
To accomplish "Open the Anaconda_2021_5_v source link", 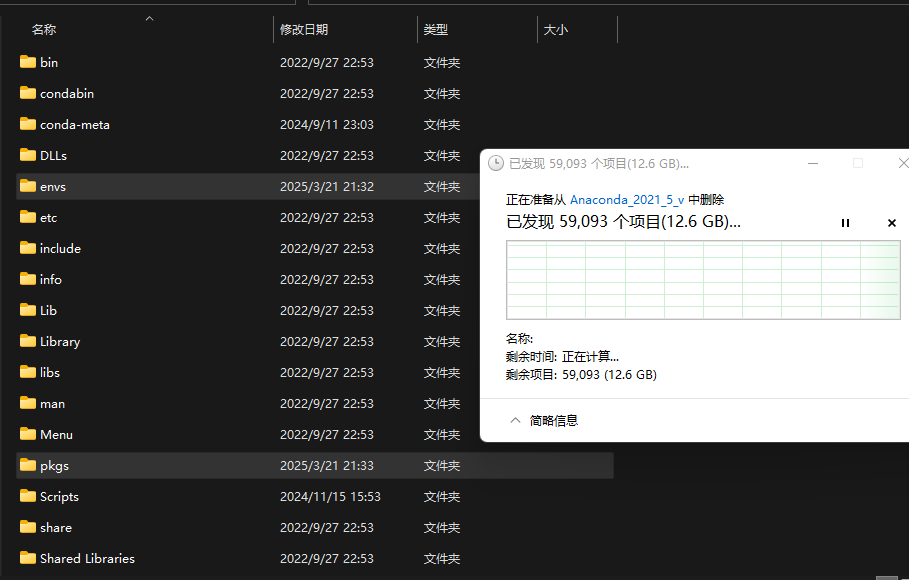I will click(627, 200).
